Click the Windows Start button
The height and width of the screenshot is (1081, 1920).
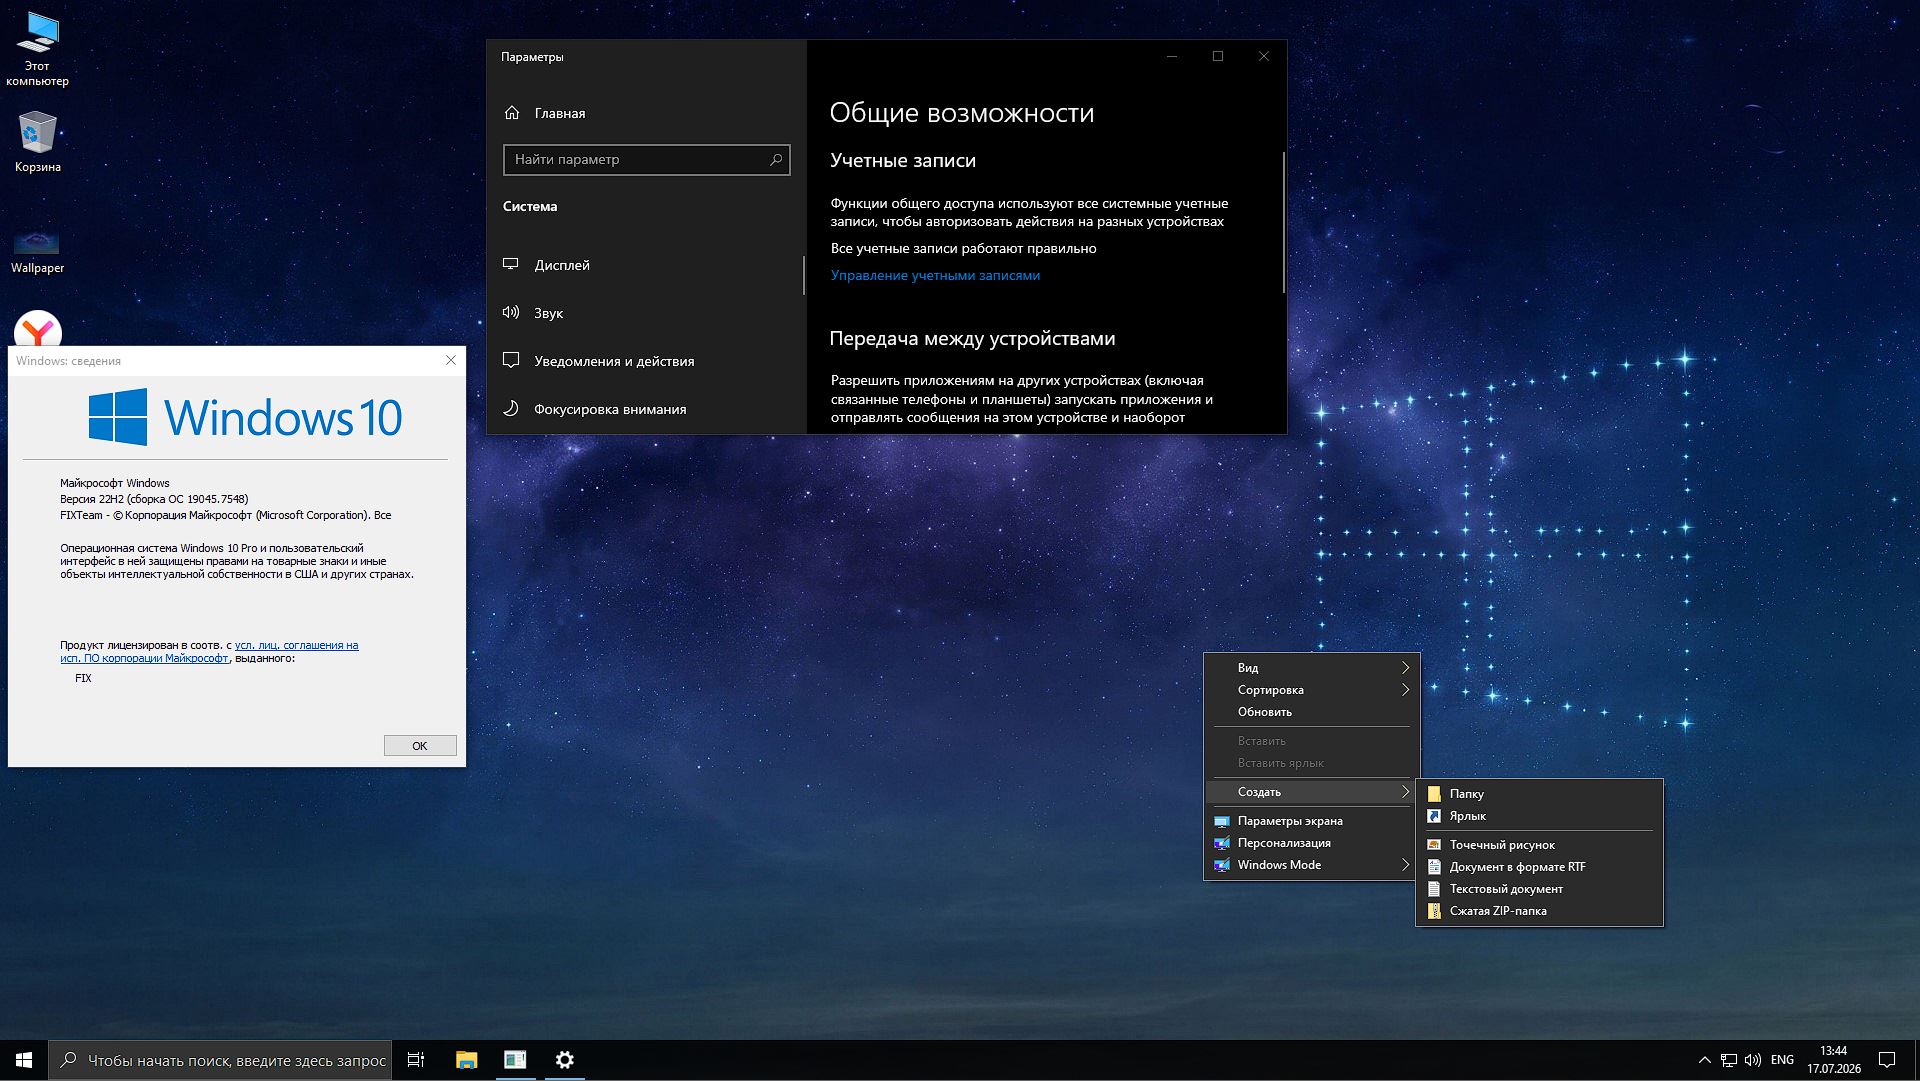pos(24,1060)
